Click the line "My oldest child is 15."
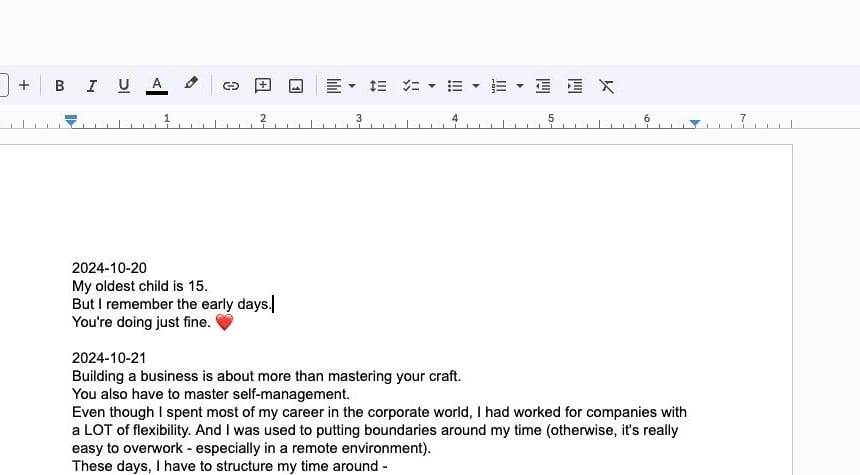This screenshot has height=475, width=860. (x=140, y=286)
